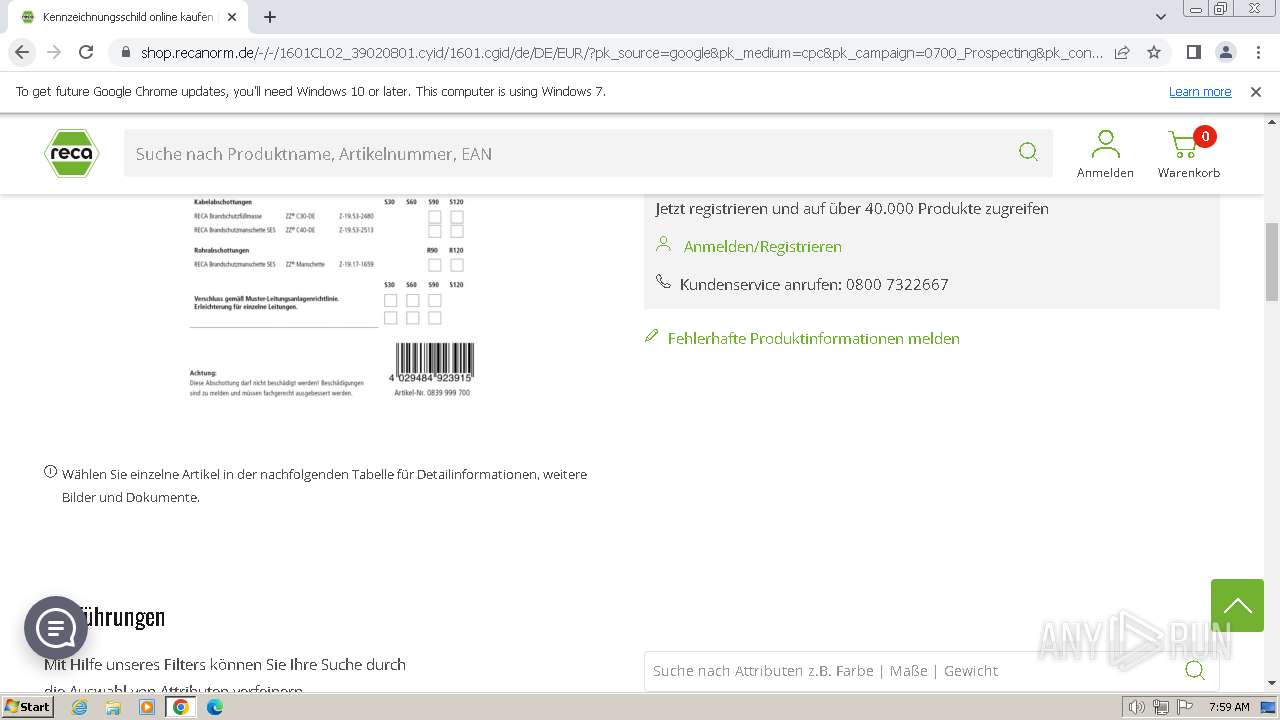Open Internet Explorer from the taskbar
Screen dimensions: 1280x720
[x=79, y=707]
